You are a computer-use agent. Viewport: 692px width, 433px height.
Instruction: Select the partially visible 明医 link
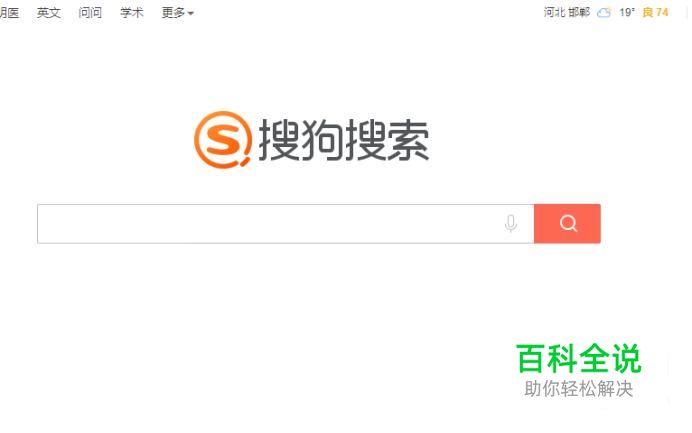[x=9, y=13]
